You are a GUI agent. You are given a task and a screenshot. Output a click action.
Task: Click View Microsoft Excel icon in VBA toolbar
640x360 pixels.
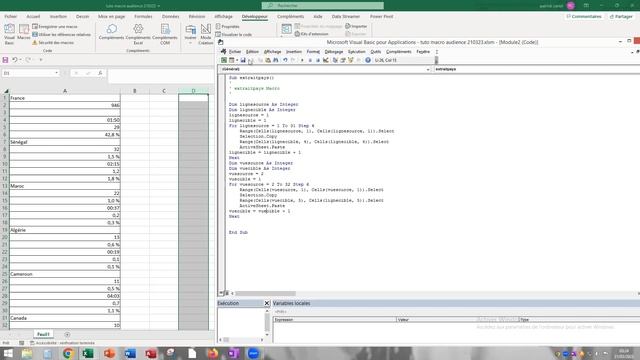coord(224,60)
